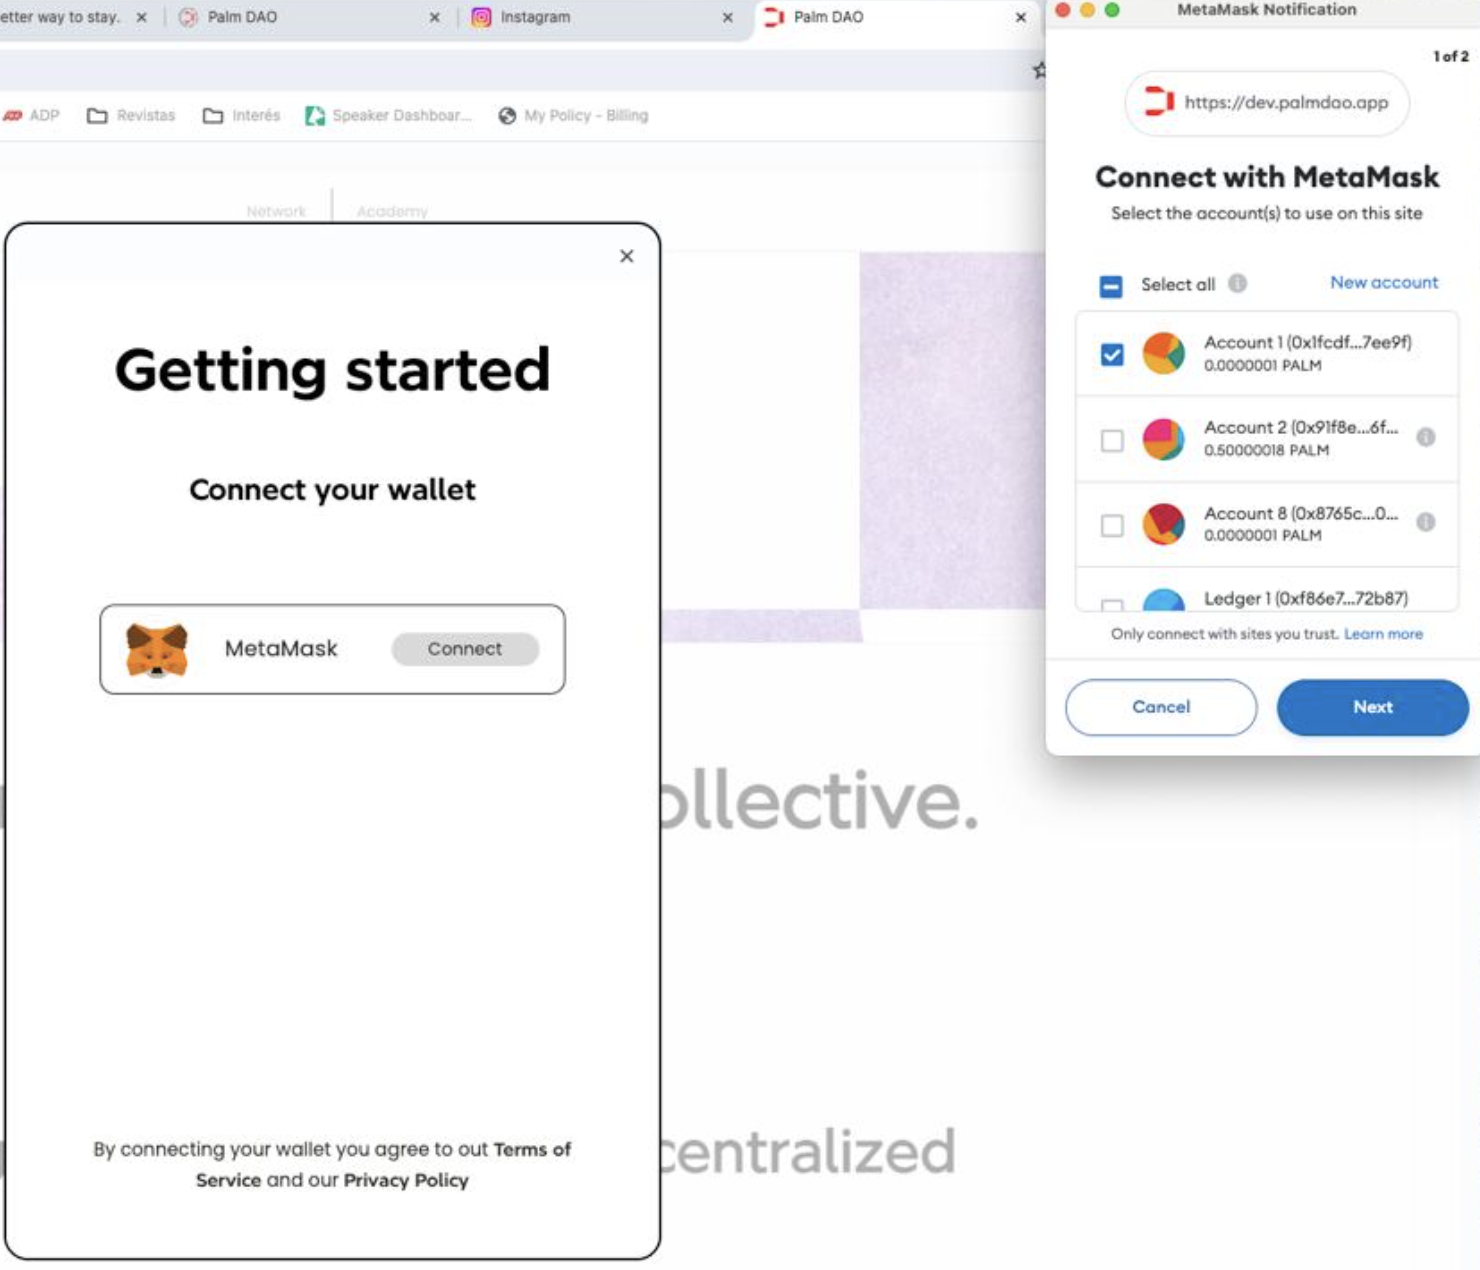1480x1270 pixels.
Task: Click the Instagram tab favicon
Action: coord(481,17)
